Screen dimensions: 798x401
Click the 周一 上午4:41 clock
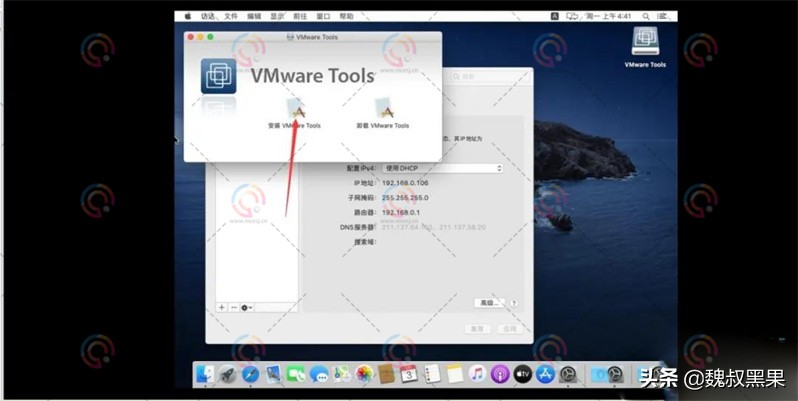pos(608,16)
